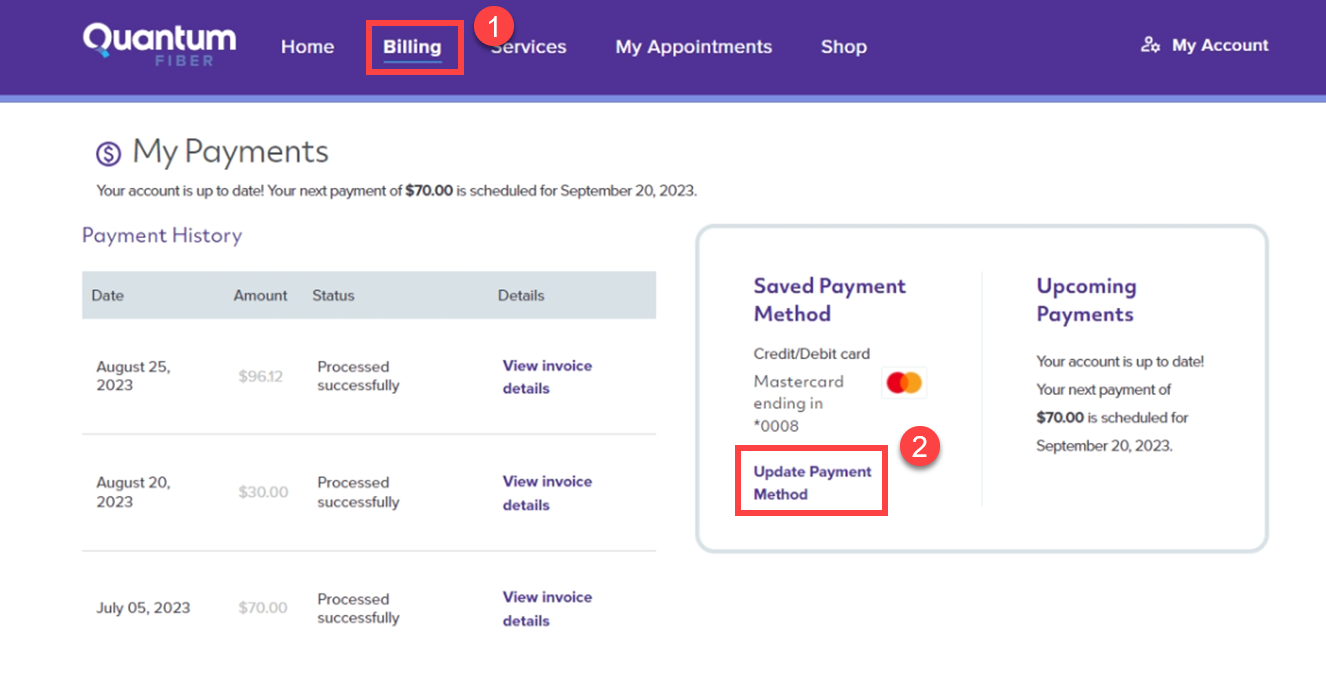Image resolution: width=1326 pixels, height=684 pixels.
Task: View invoice details for July 05, 2023
Action: click(x=547, y=608)
